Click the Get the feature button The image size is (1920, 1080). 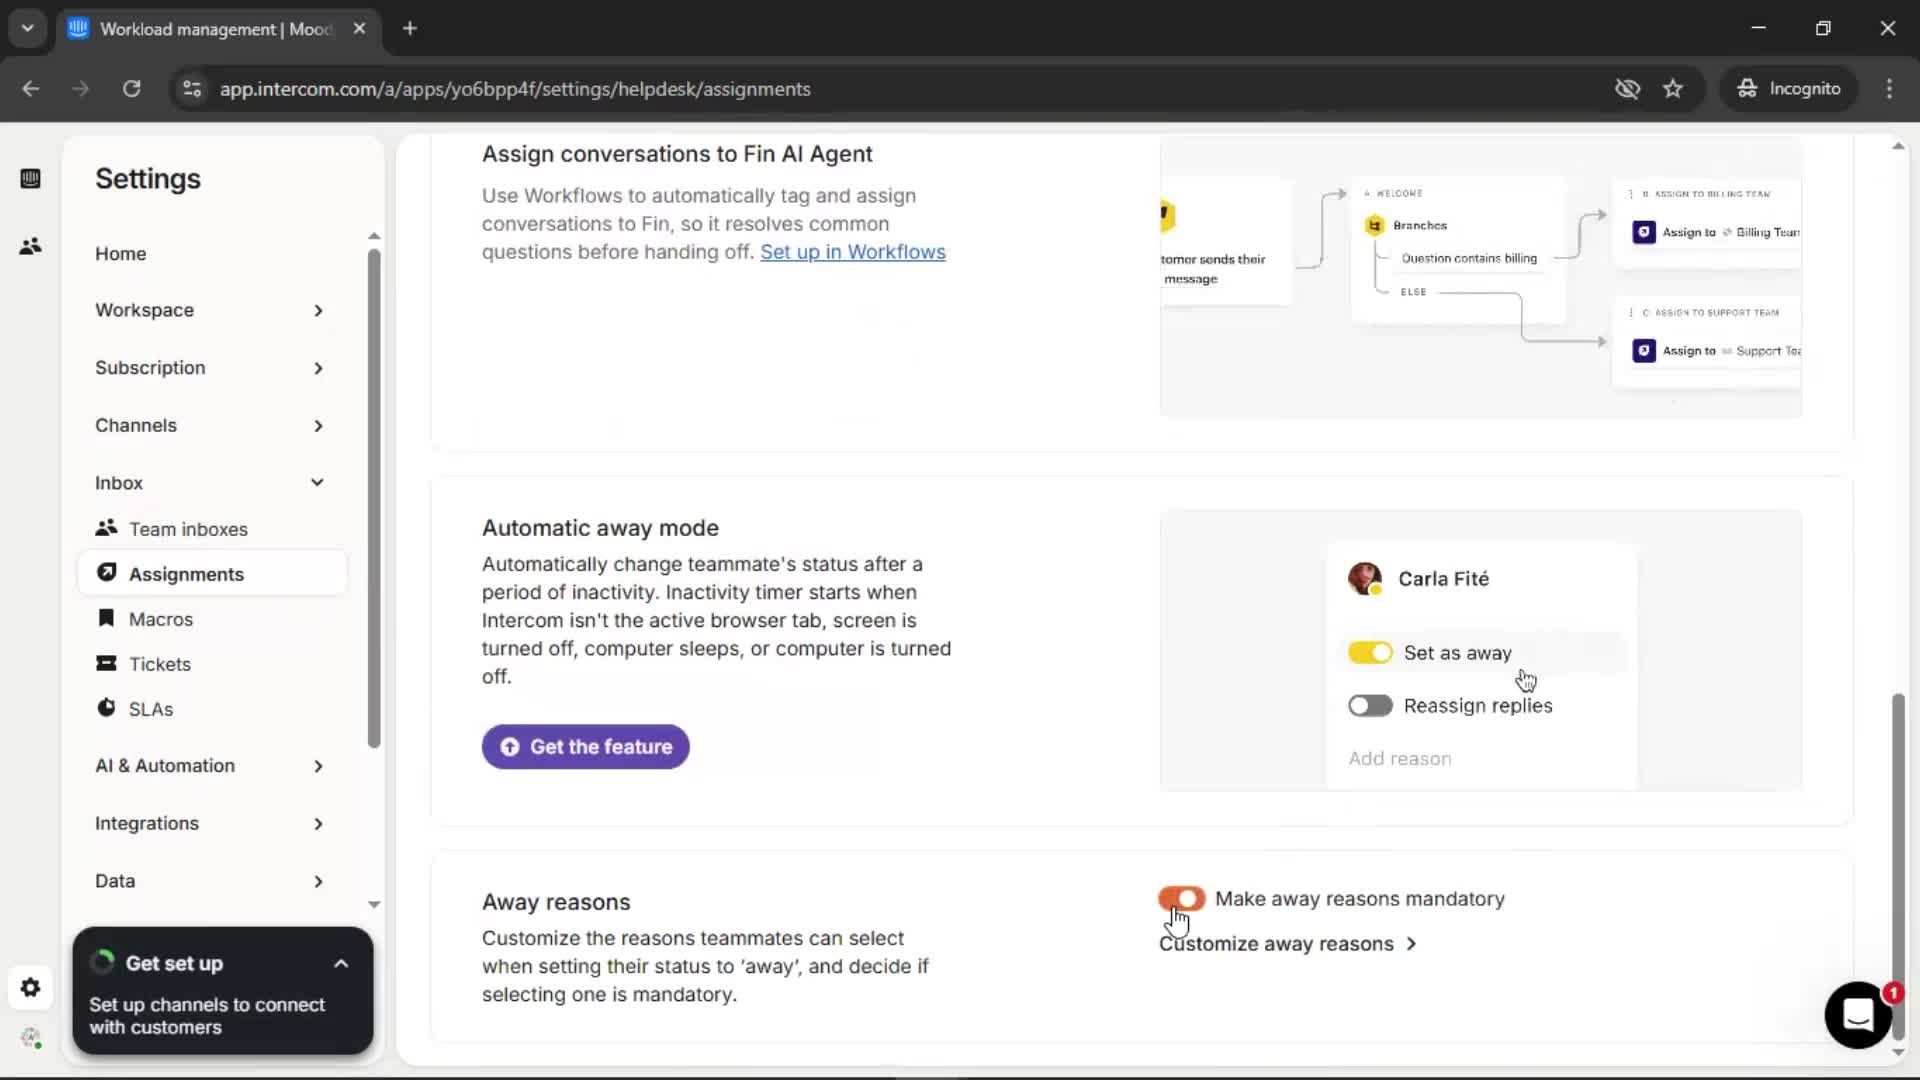click(585, 747)
